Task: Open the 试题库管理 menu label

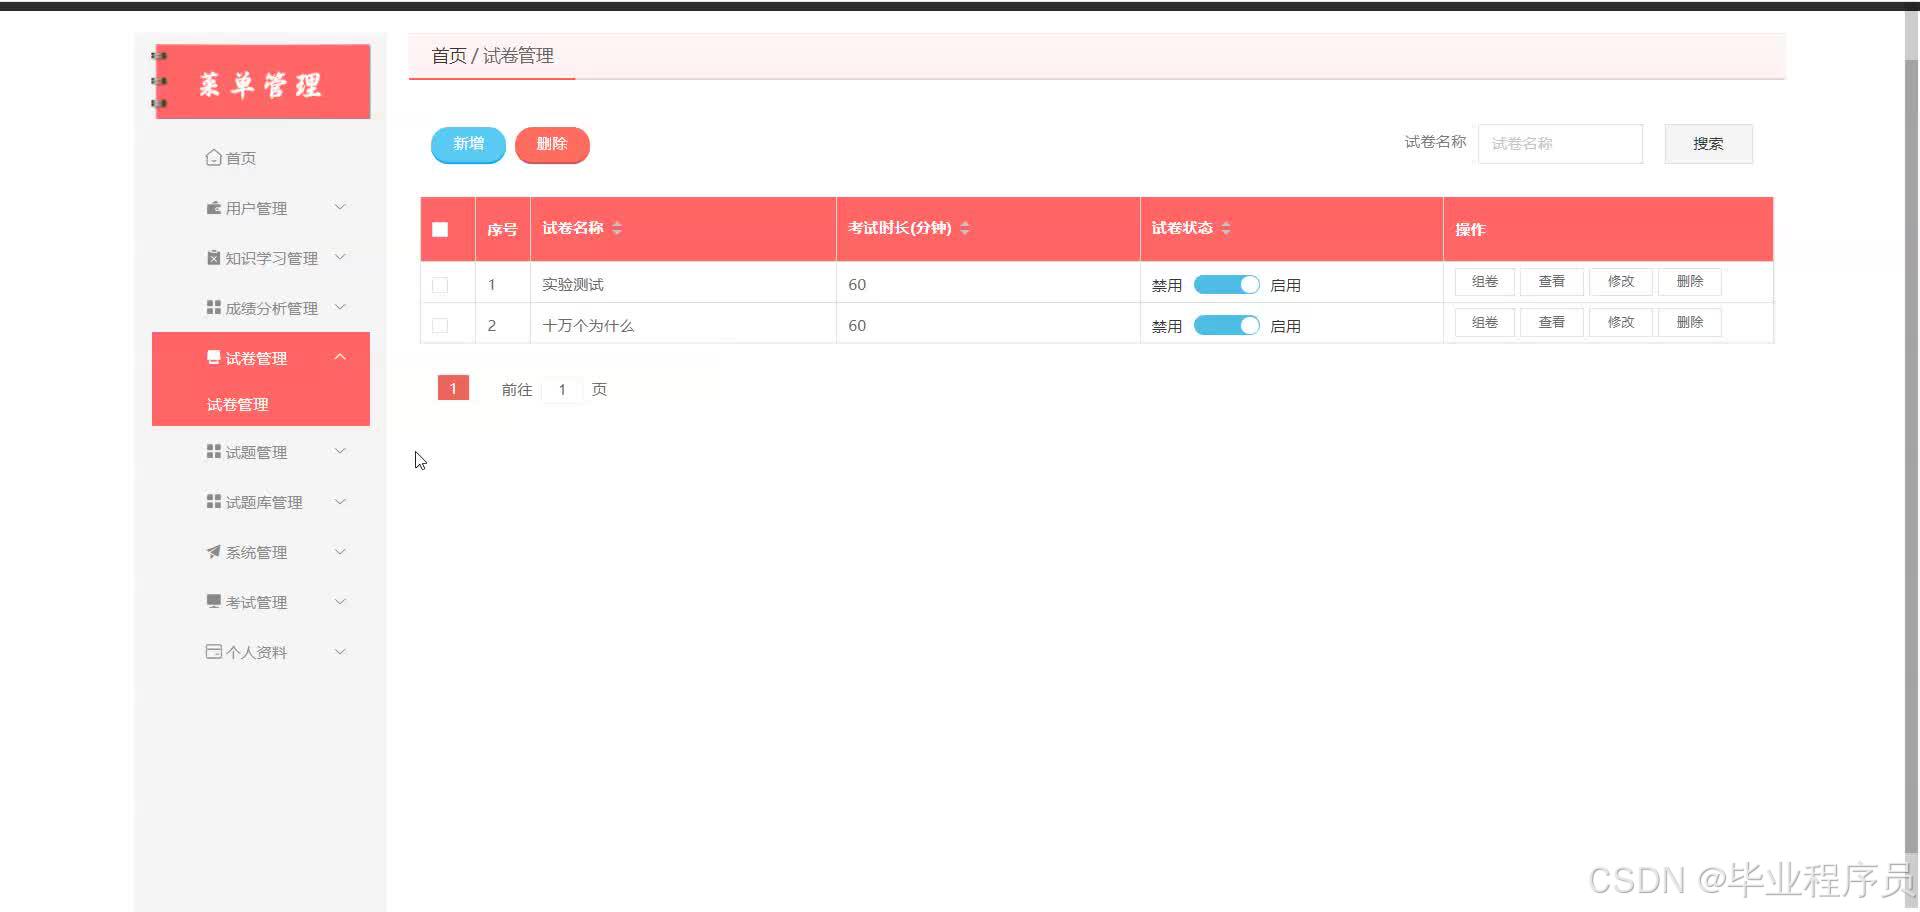Action: (264, 502)
